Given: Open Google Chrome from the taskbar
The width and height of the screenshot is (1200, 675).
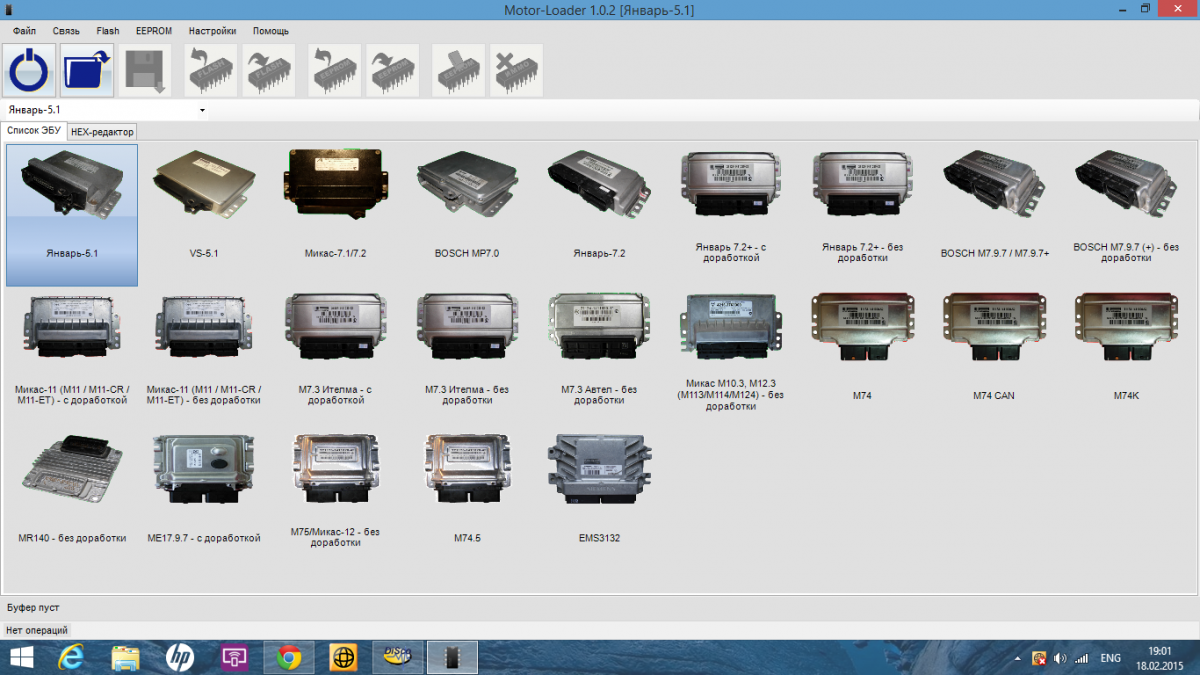Looking at the screenshot, I should [289, 657].
